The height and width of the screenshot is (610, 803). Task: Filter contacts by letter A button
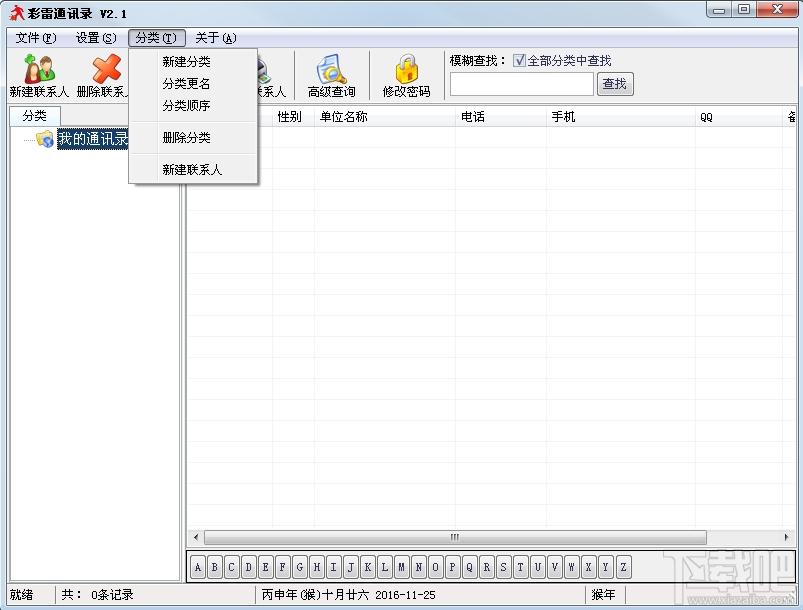[x=198, y=568]
